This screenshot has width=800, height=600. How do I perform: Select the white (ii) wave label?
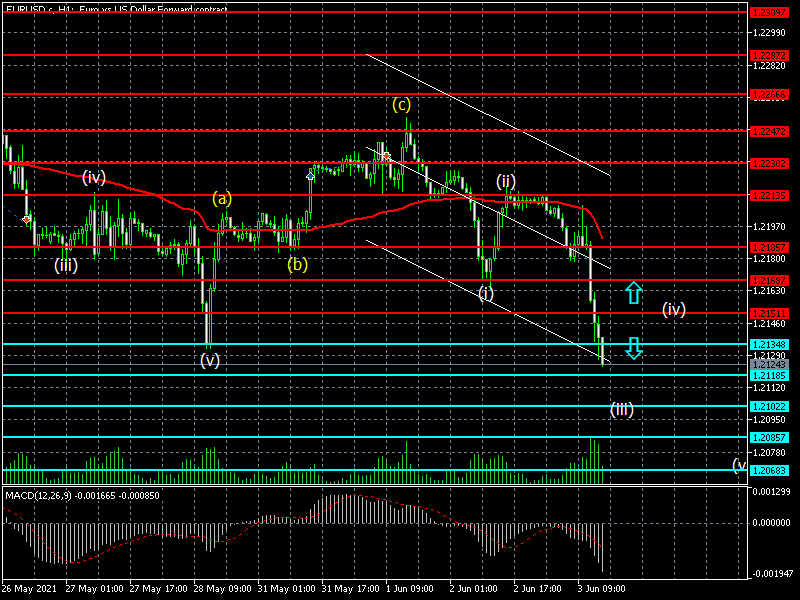tap(506, 181)
